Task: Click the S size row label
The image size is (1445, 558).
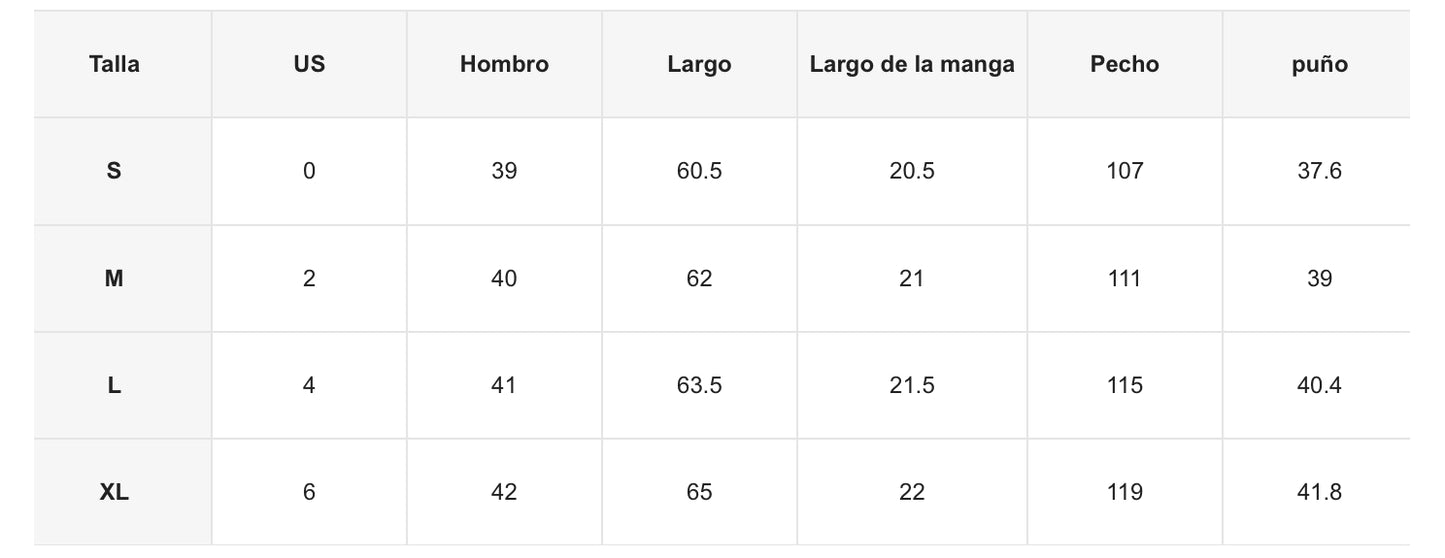Action: click(114, 171)
